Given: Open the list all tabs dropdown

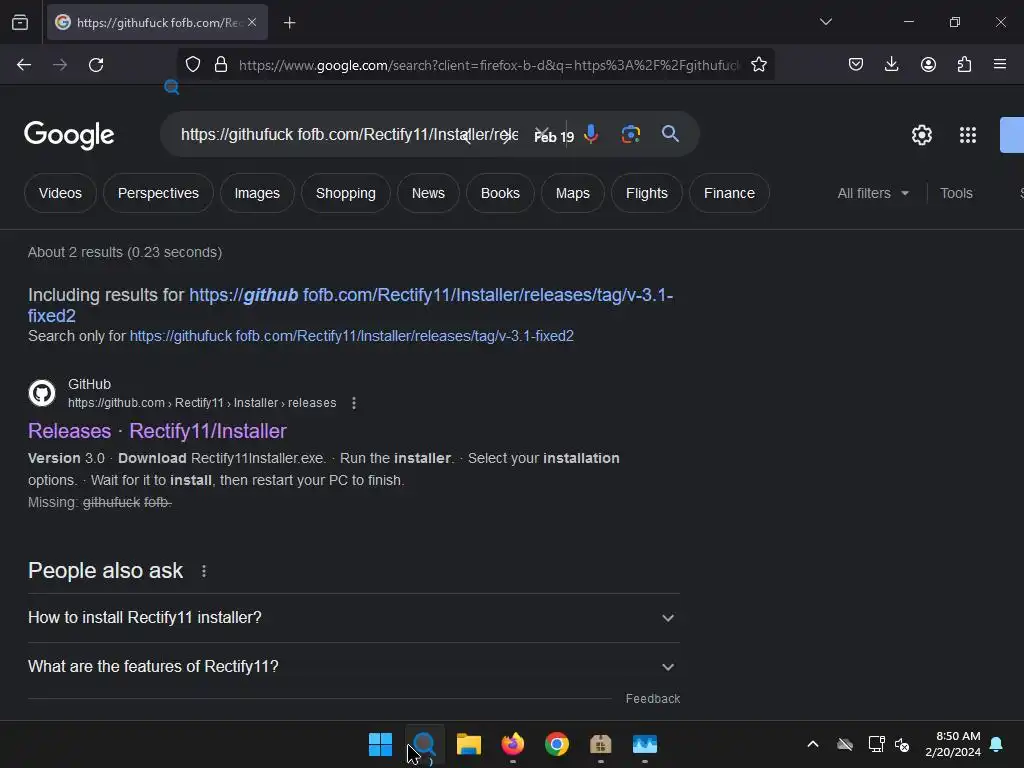Looking at the screenshot, I should (825, 22).
